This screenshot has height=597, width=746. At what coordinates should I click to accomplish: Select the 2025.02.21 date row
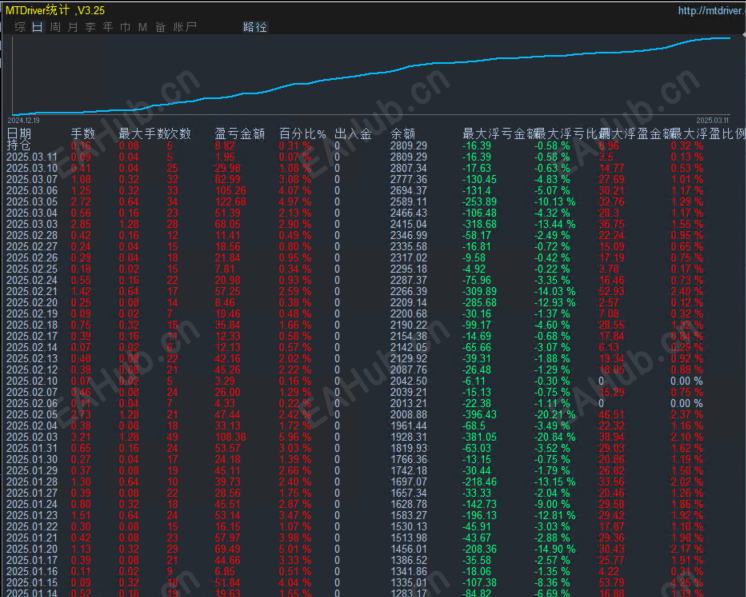pos(32,291)
